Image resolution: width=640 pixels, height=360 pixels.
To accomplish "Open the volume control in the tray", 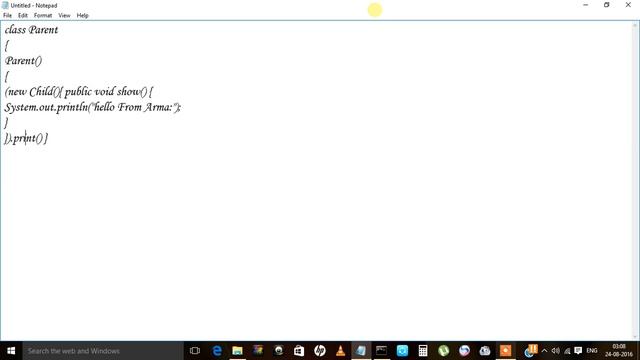I will coord(556,351).
